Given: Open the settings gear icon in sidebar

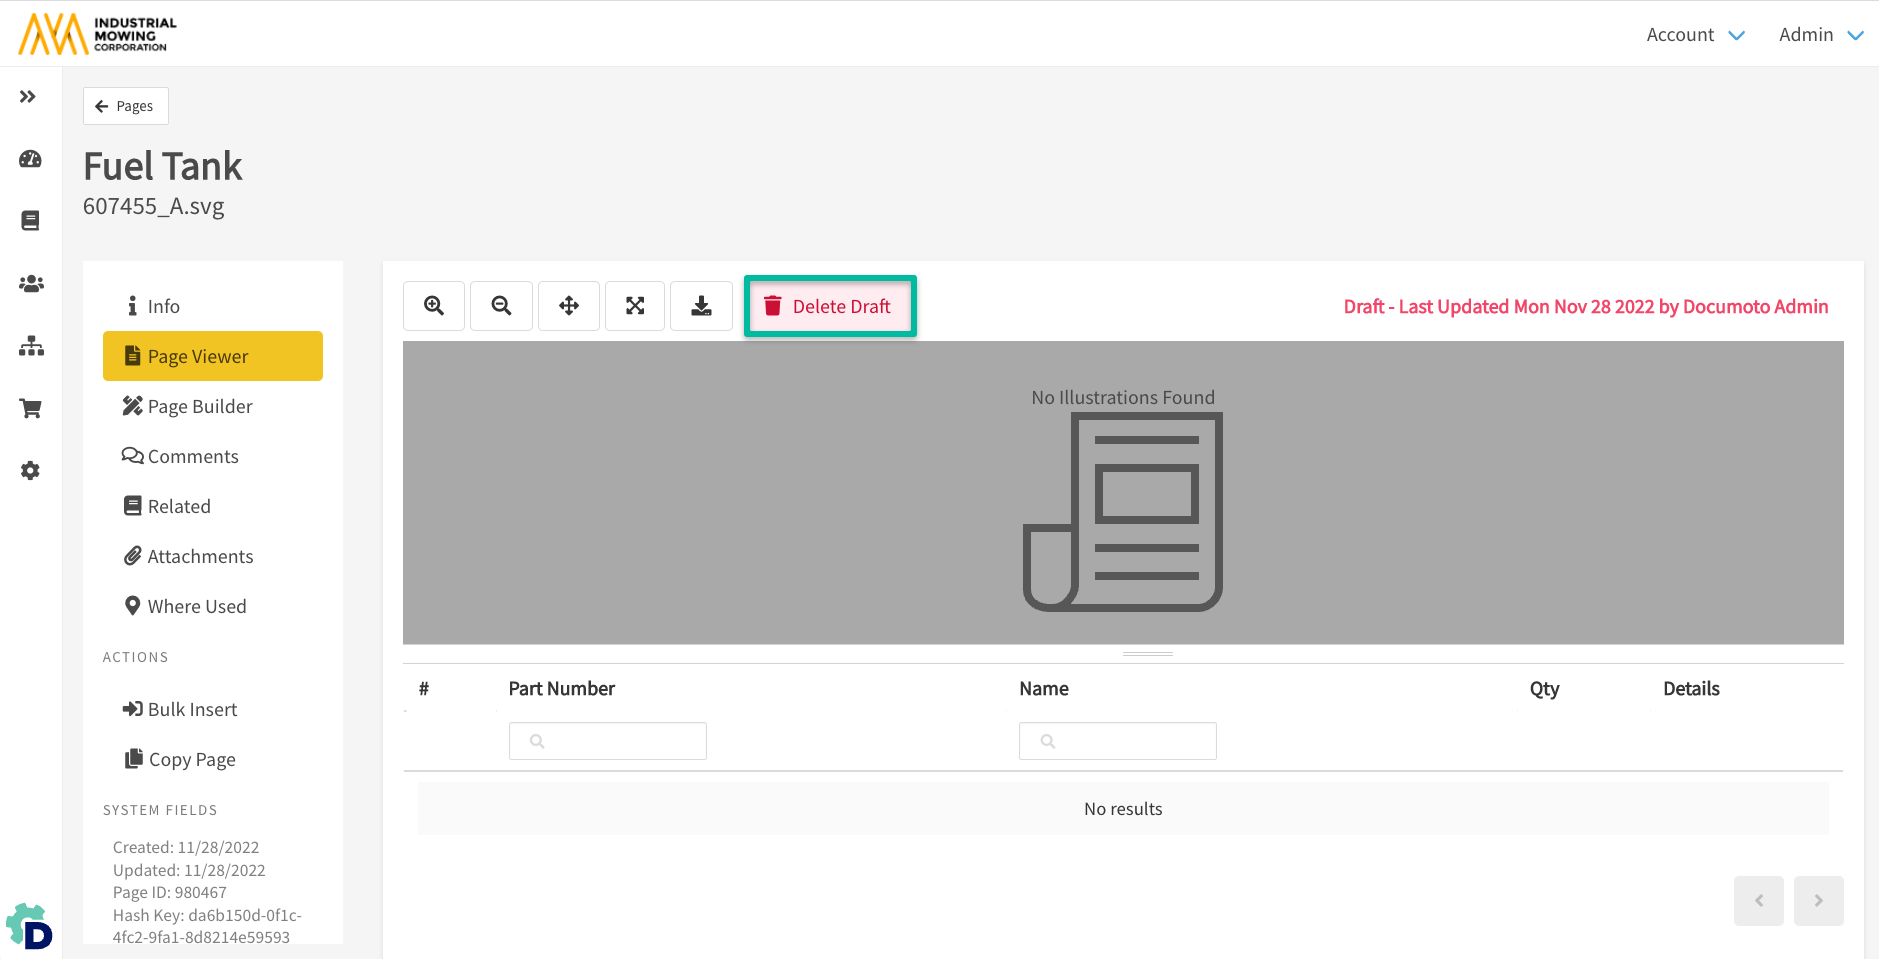Looking at the screenshot, I should pyautogui.click(x=31, y=471).
